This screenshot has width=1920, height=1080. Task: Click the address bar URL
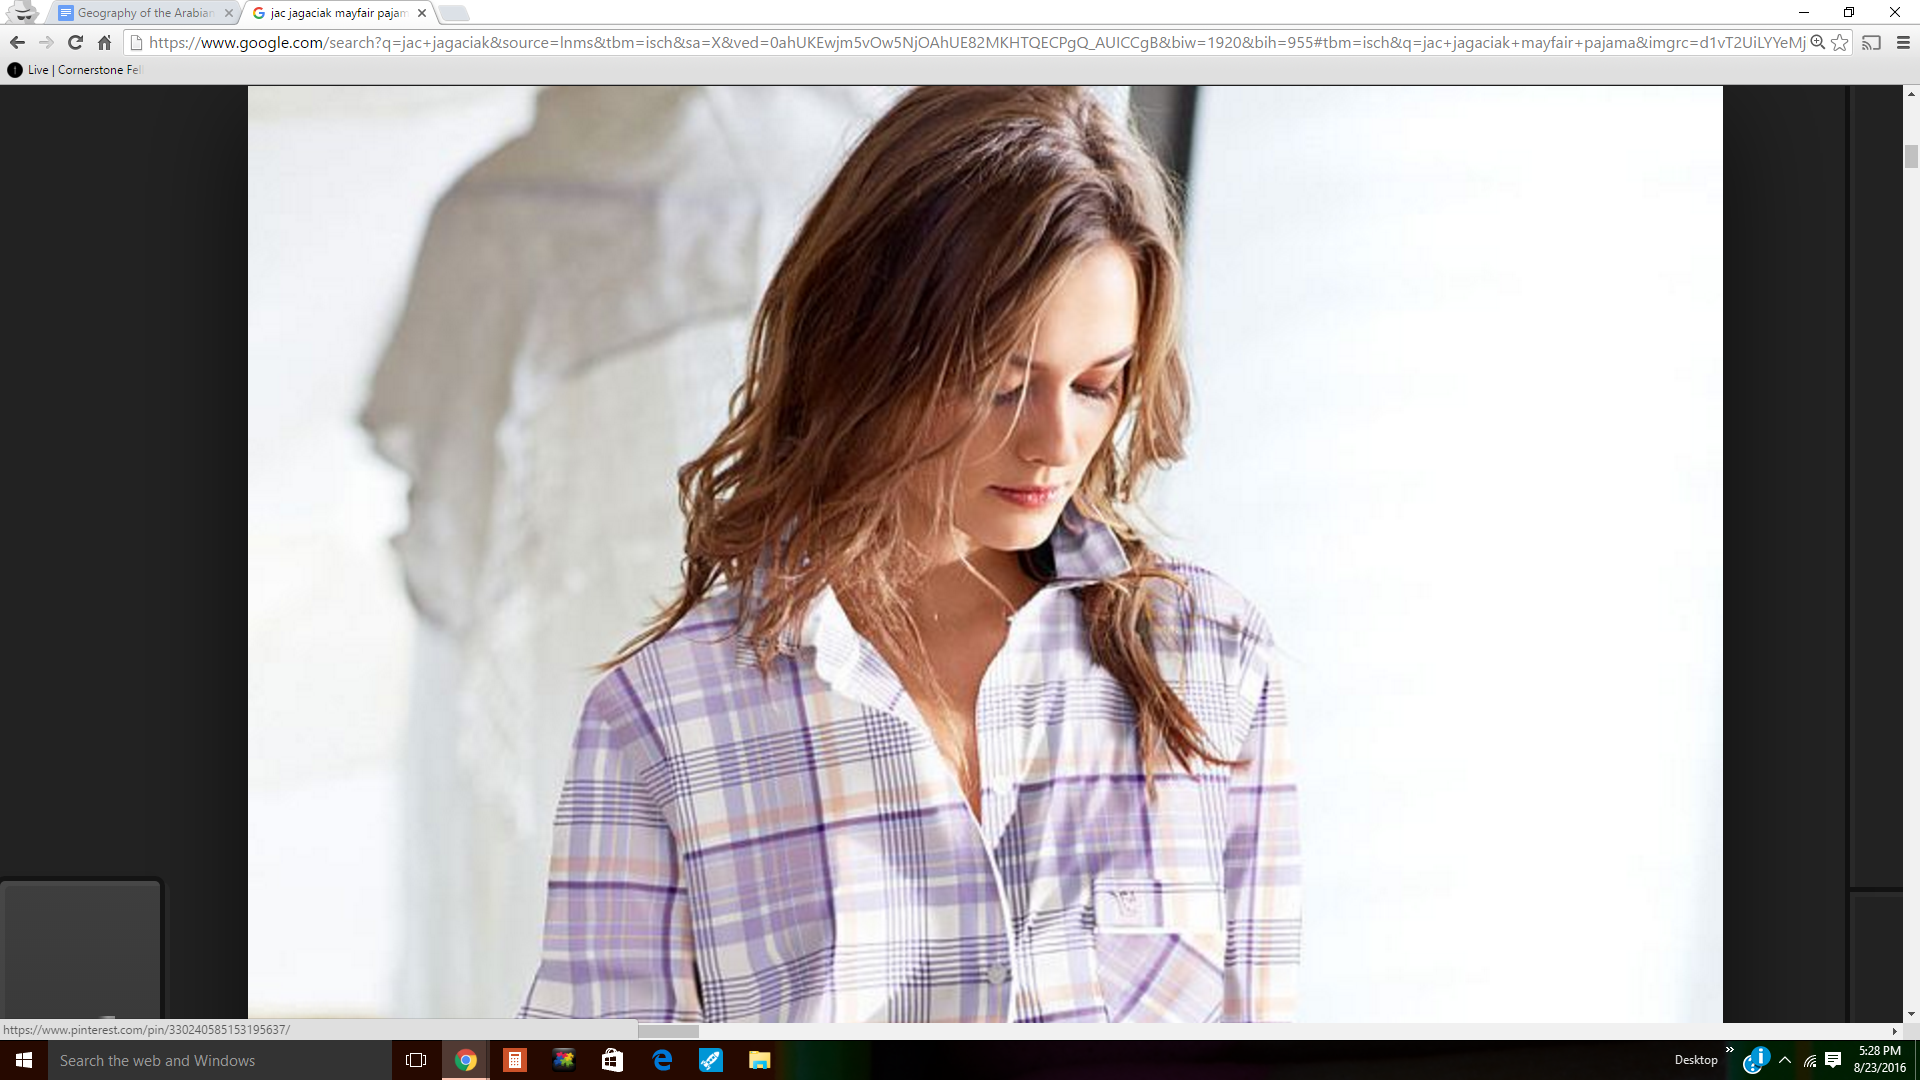977,42
